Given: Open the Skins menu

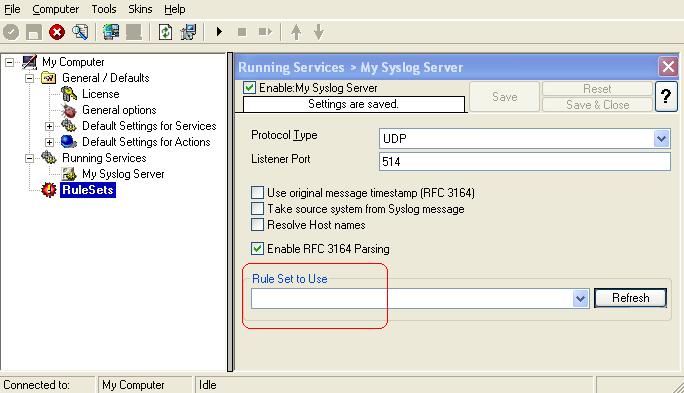Looking at the screenshot, I should coord(140,9).
